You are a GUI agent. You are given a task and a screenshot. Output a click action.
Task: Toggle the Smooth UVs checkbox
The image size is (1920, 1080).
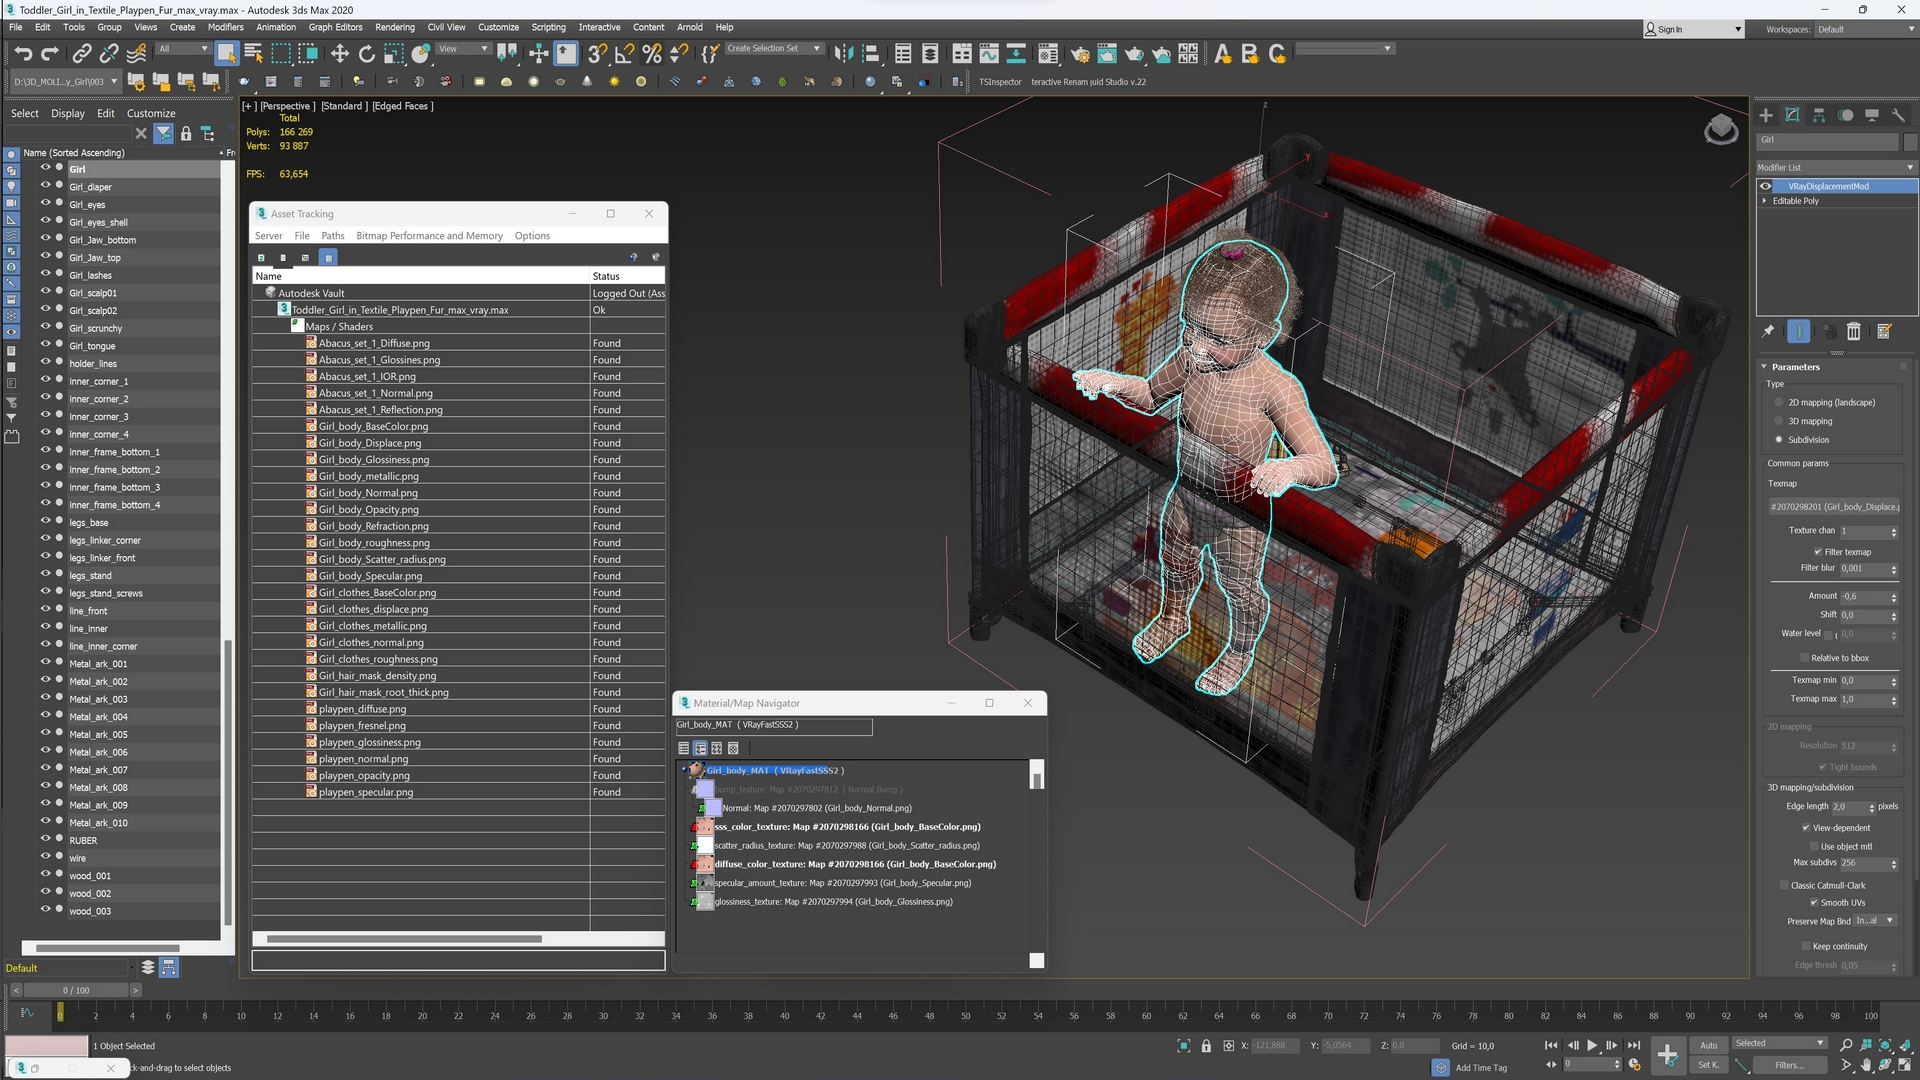[x=1814, y=903]
